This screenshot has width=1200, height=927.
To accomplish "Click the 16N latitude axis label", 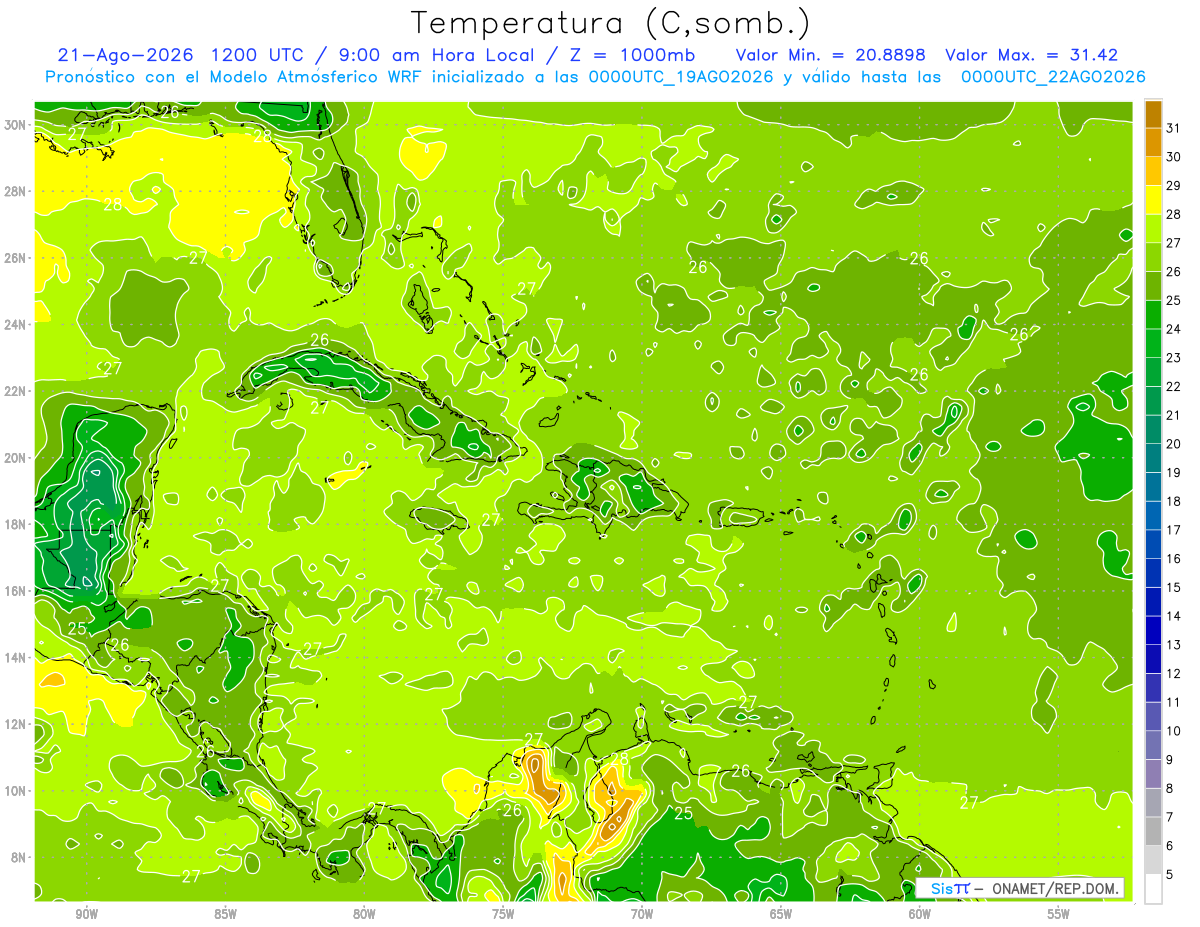I will [x=17, y=591].
